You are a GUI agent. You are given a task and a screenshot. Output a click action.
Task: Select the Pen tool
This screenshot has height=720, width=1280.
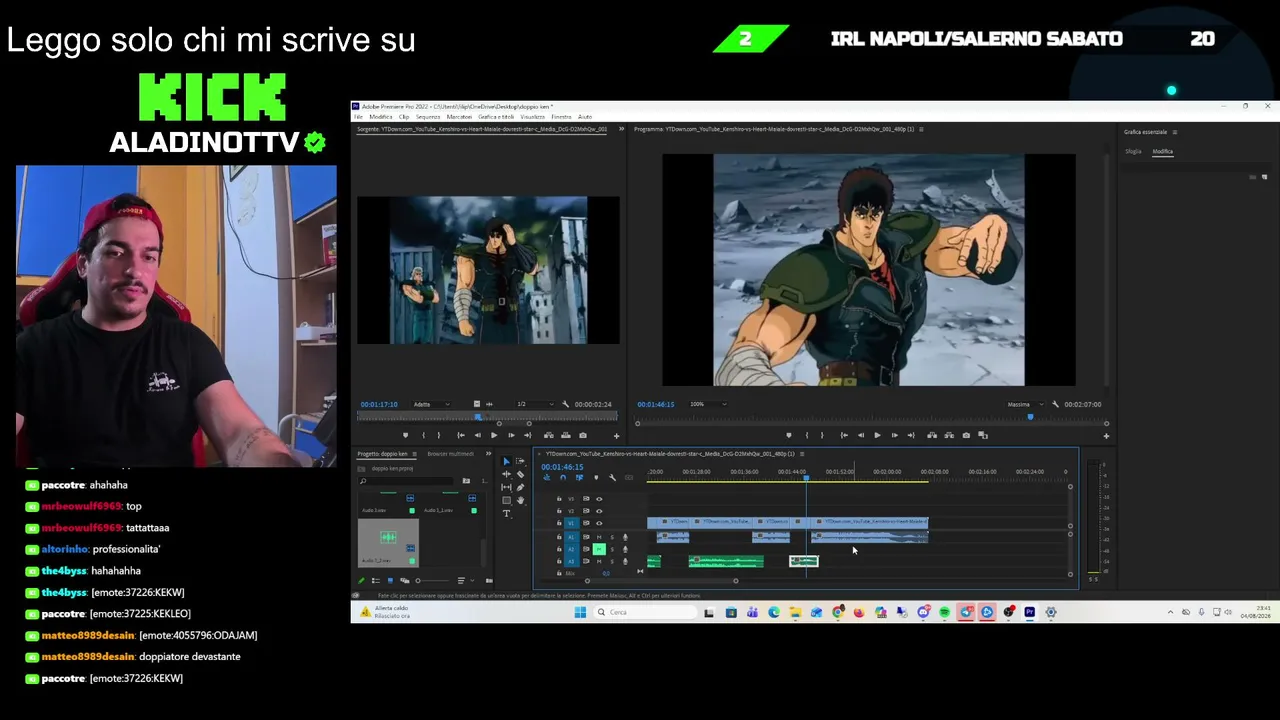pyautogui.click(x=520, y=487)
